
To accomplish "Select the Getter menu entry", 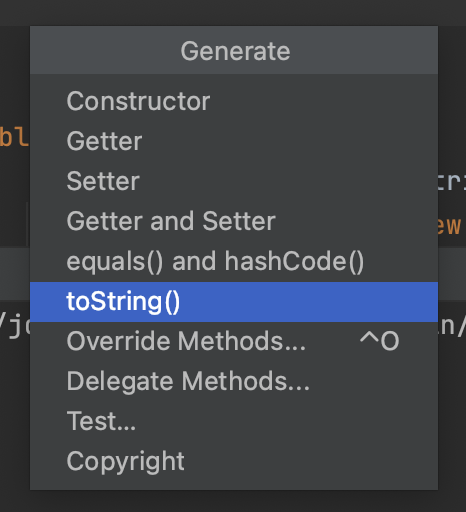I will coord(234,141).
